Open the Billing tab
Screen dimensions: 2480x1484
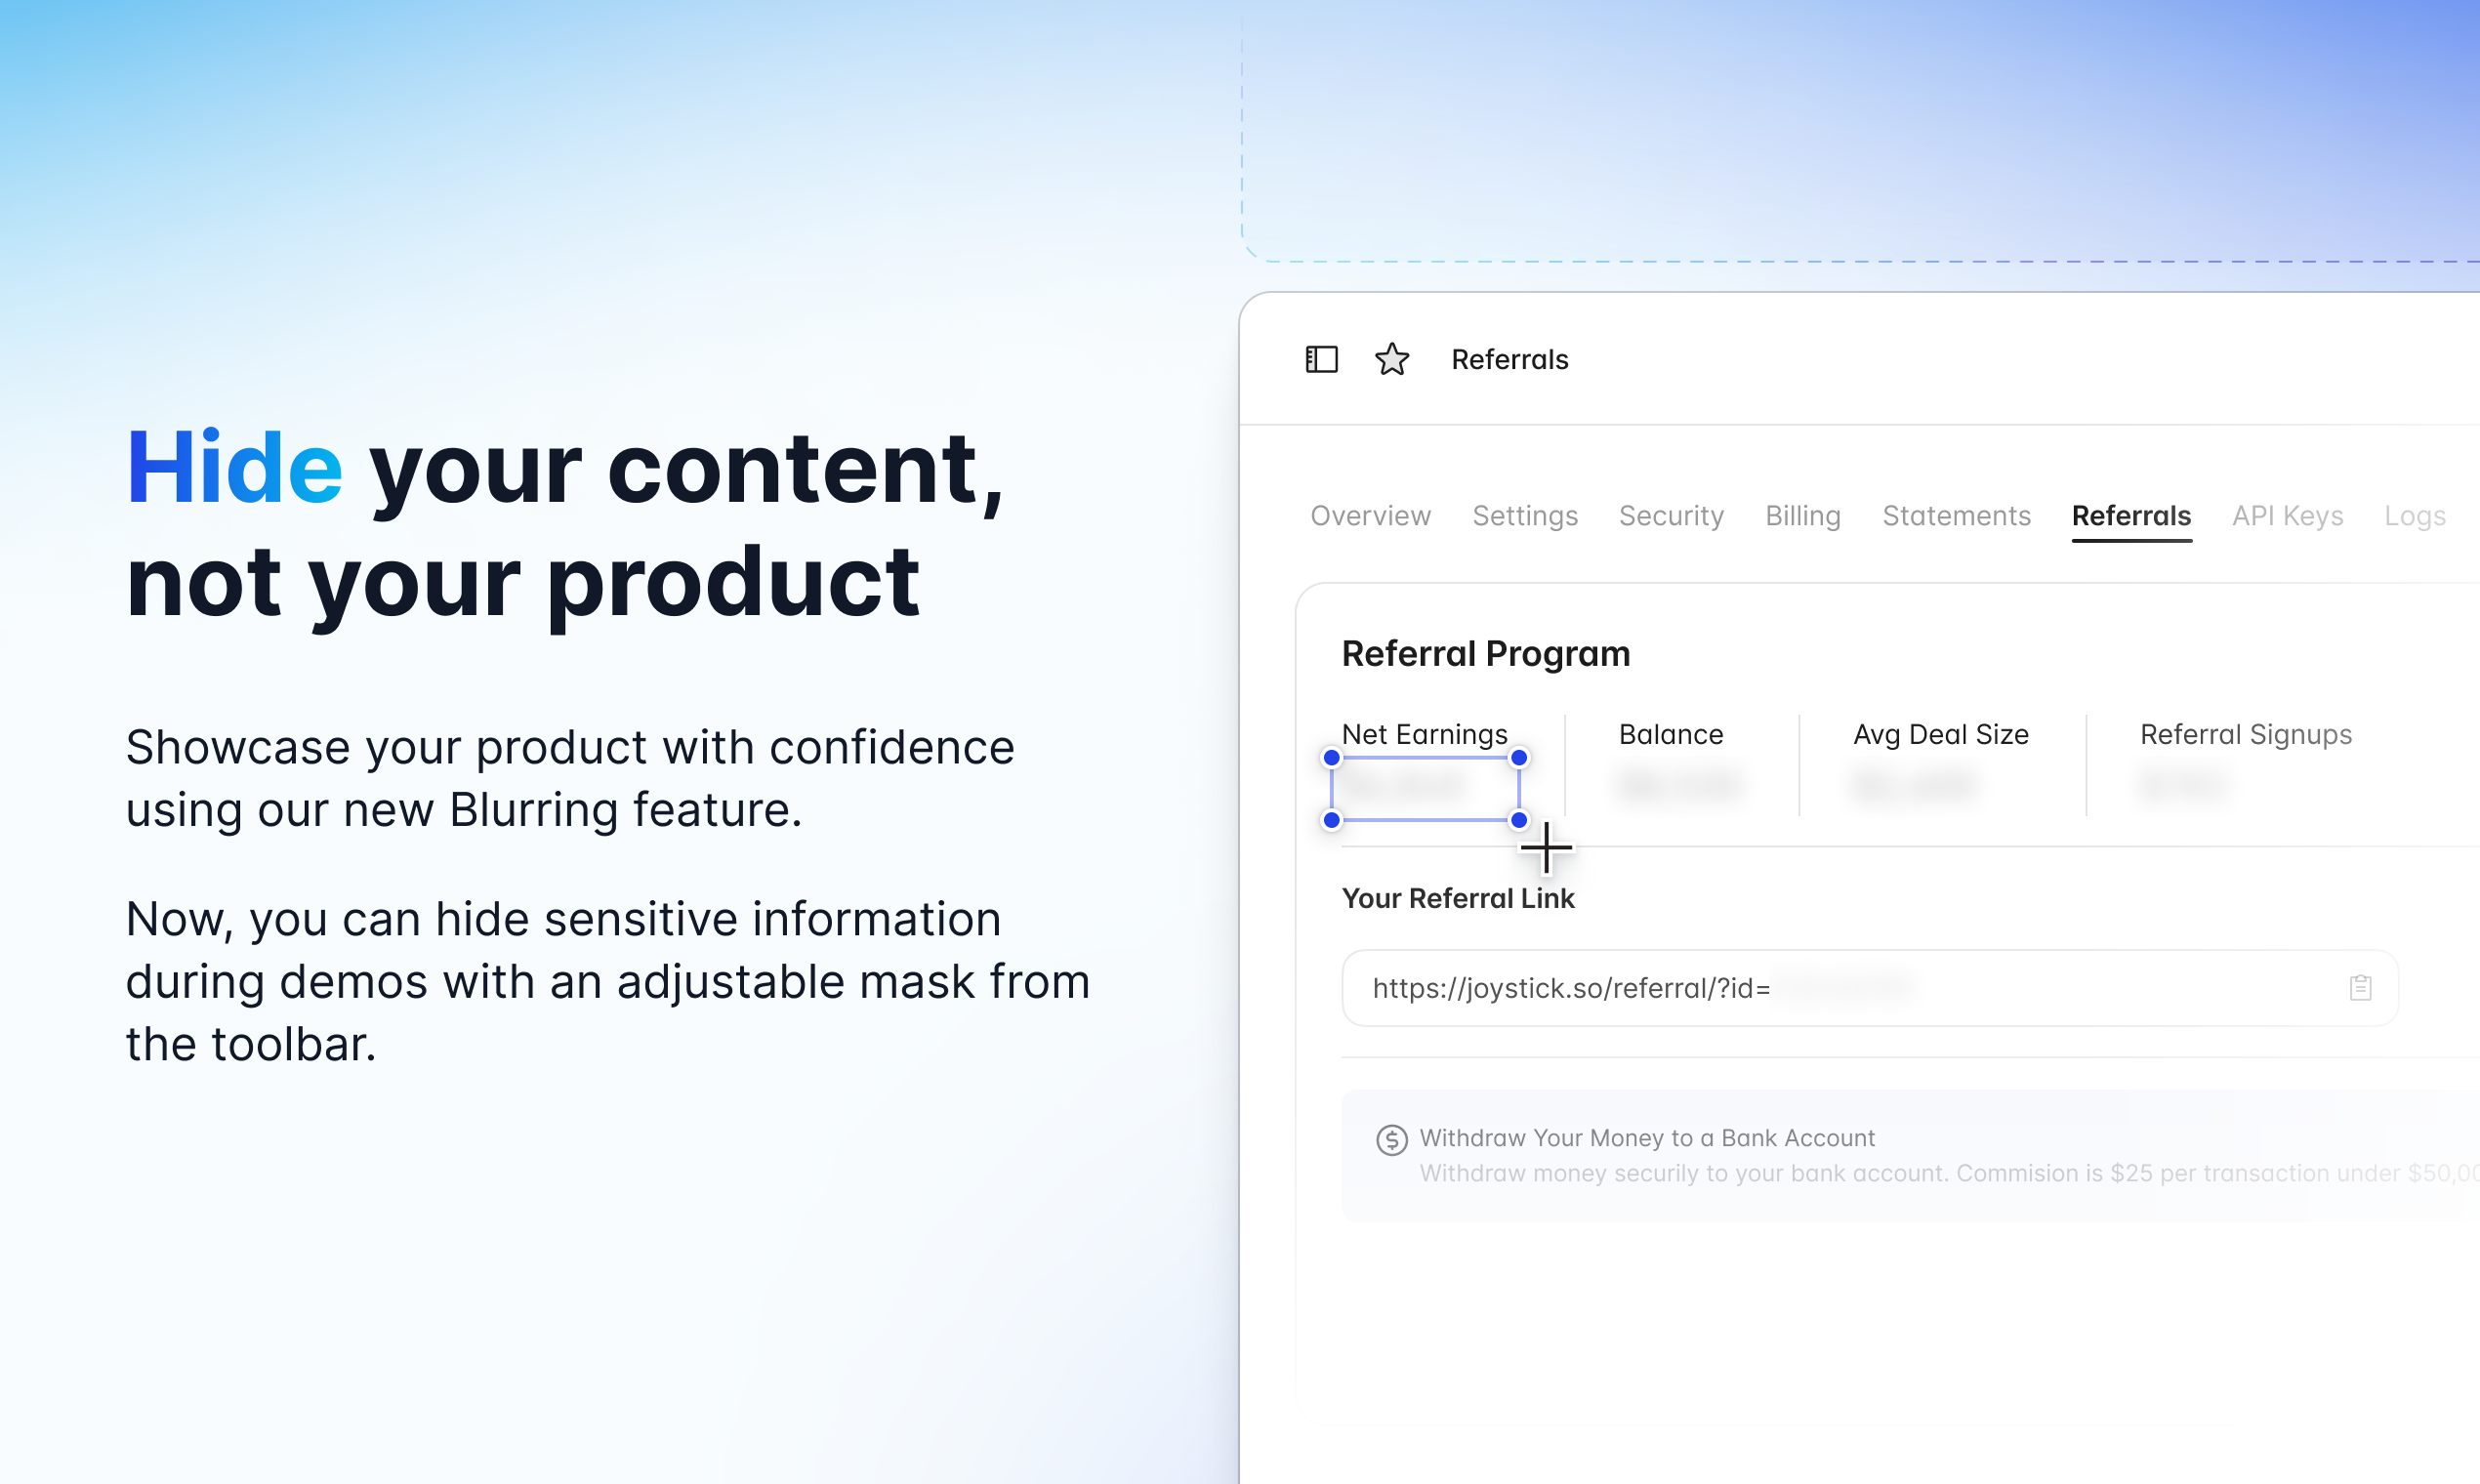(1802, 516)
